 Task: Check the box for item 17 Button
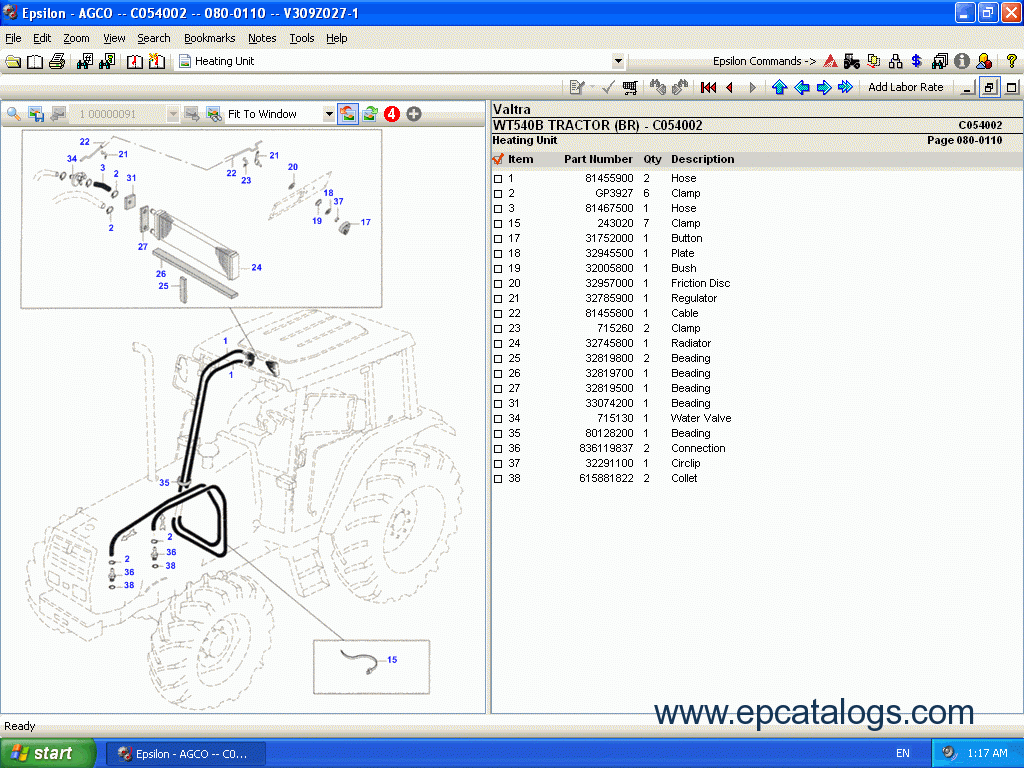(498, 239)
